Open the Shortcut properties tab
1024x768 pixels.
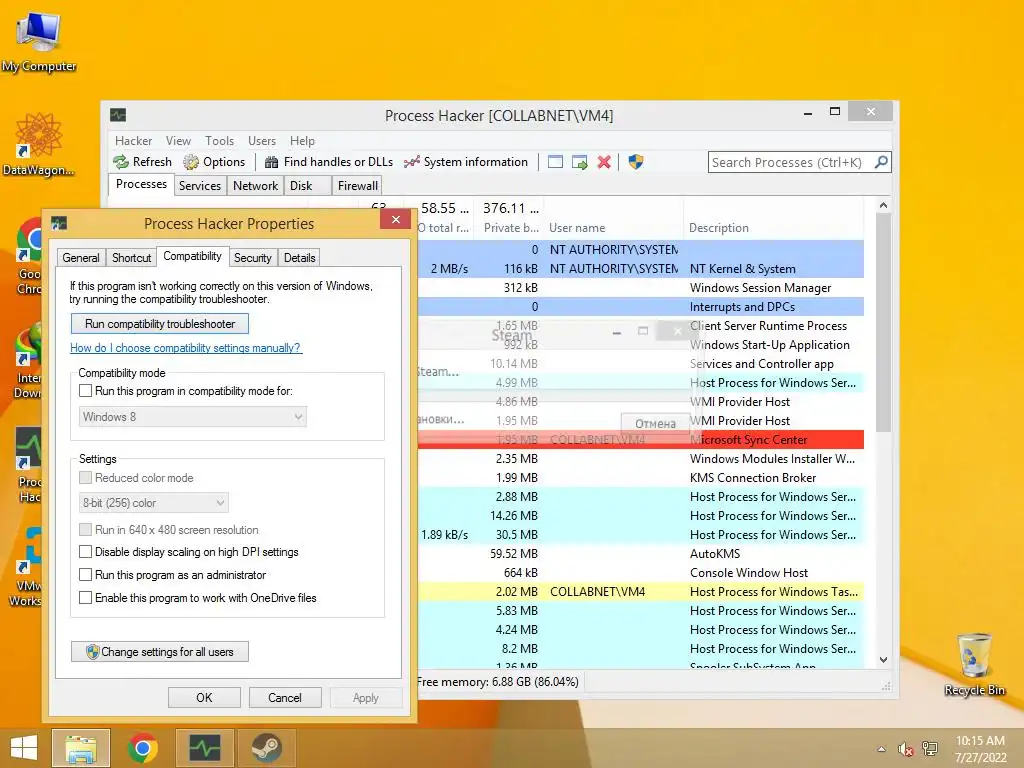click(131, 258)
